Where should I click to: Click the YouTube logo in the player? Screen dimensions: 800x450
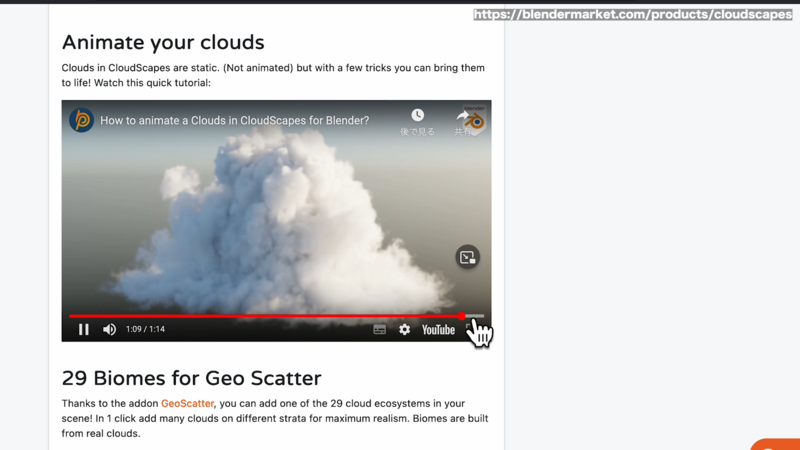coord(438,330)
